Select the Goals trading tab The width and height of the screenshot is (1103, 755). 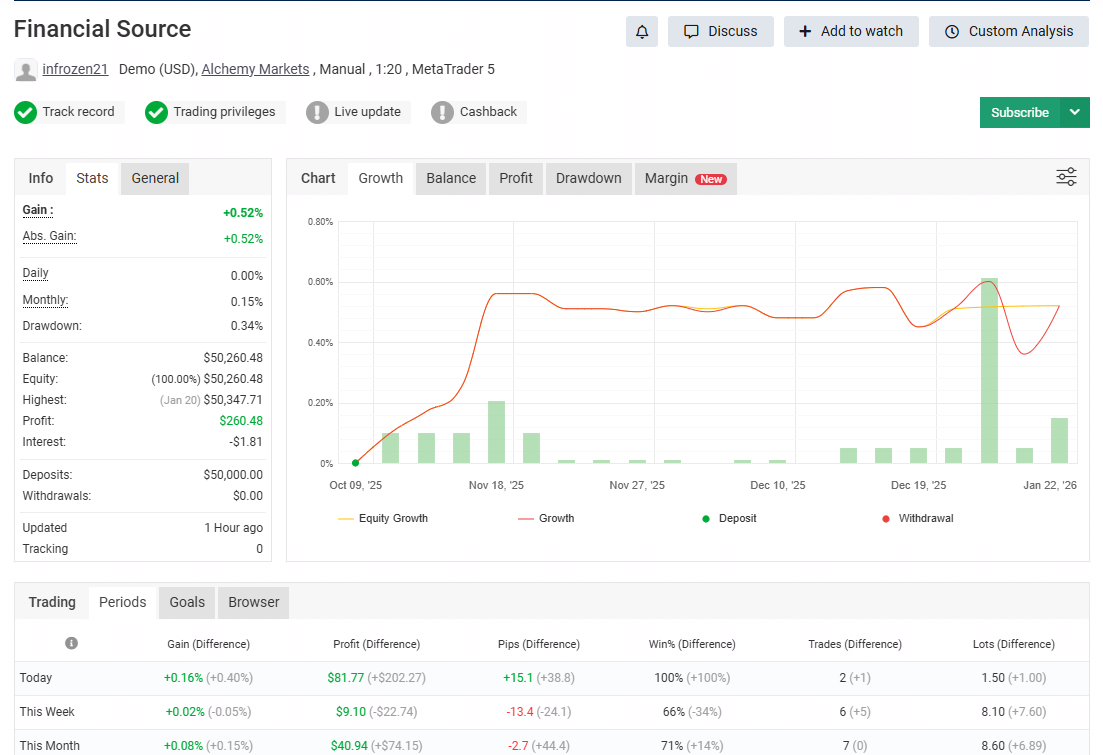[x=187, y=602]
